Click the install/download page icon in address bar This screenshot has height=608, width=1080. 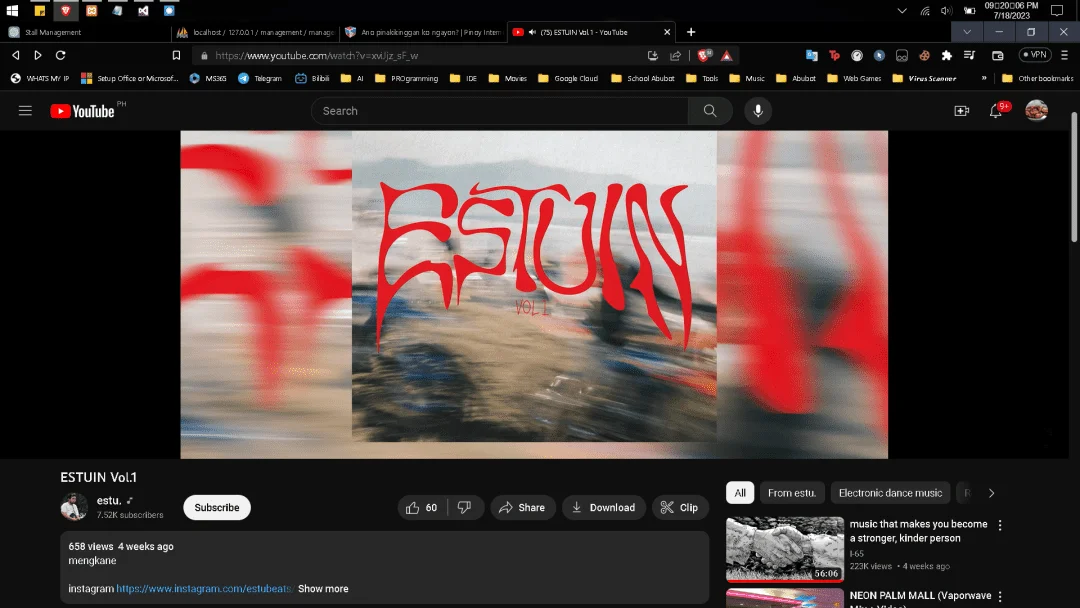point(652,56)
